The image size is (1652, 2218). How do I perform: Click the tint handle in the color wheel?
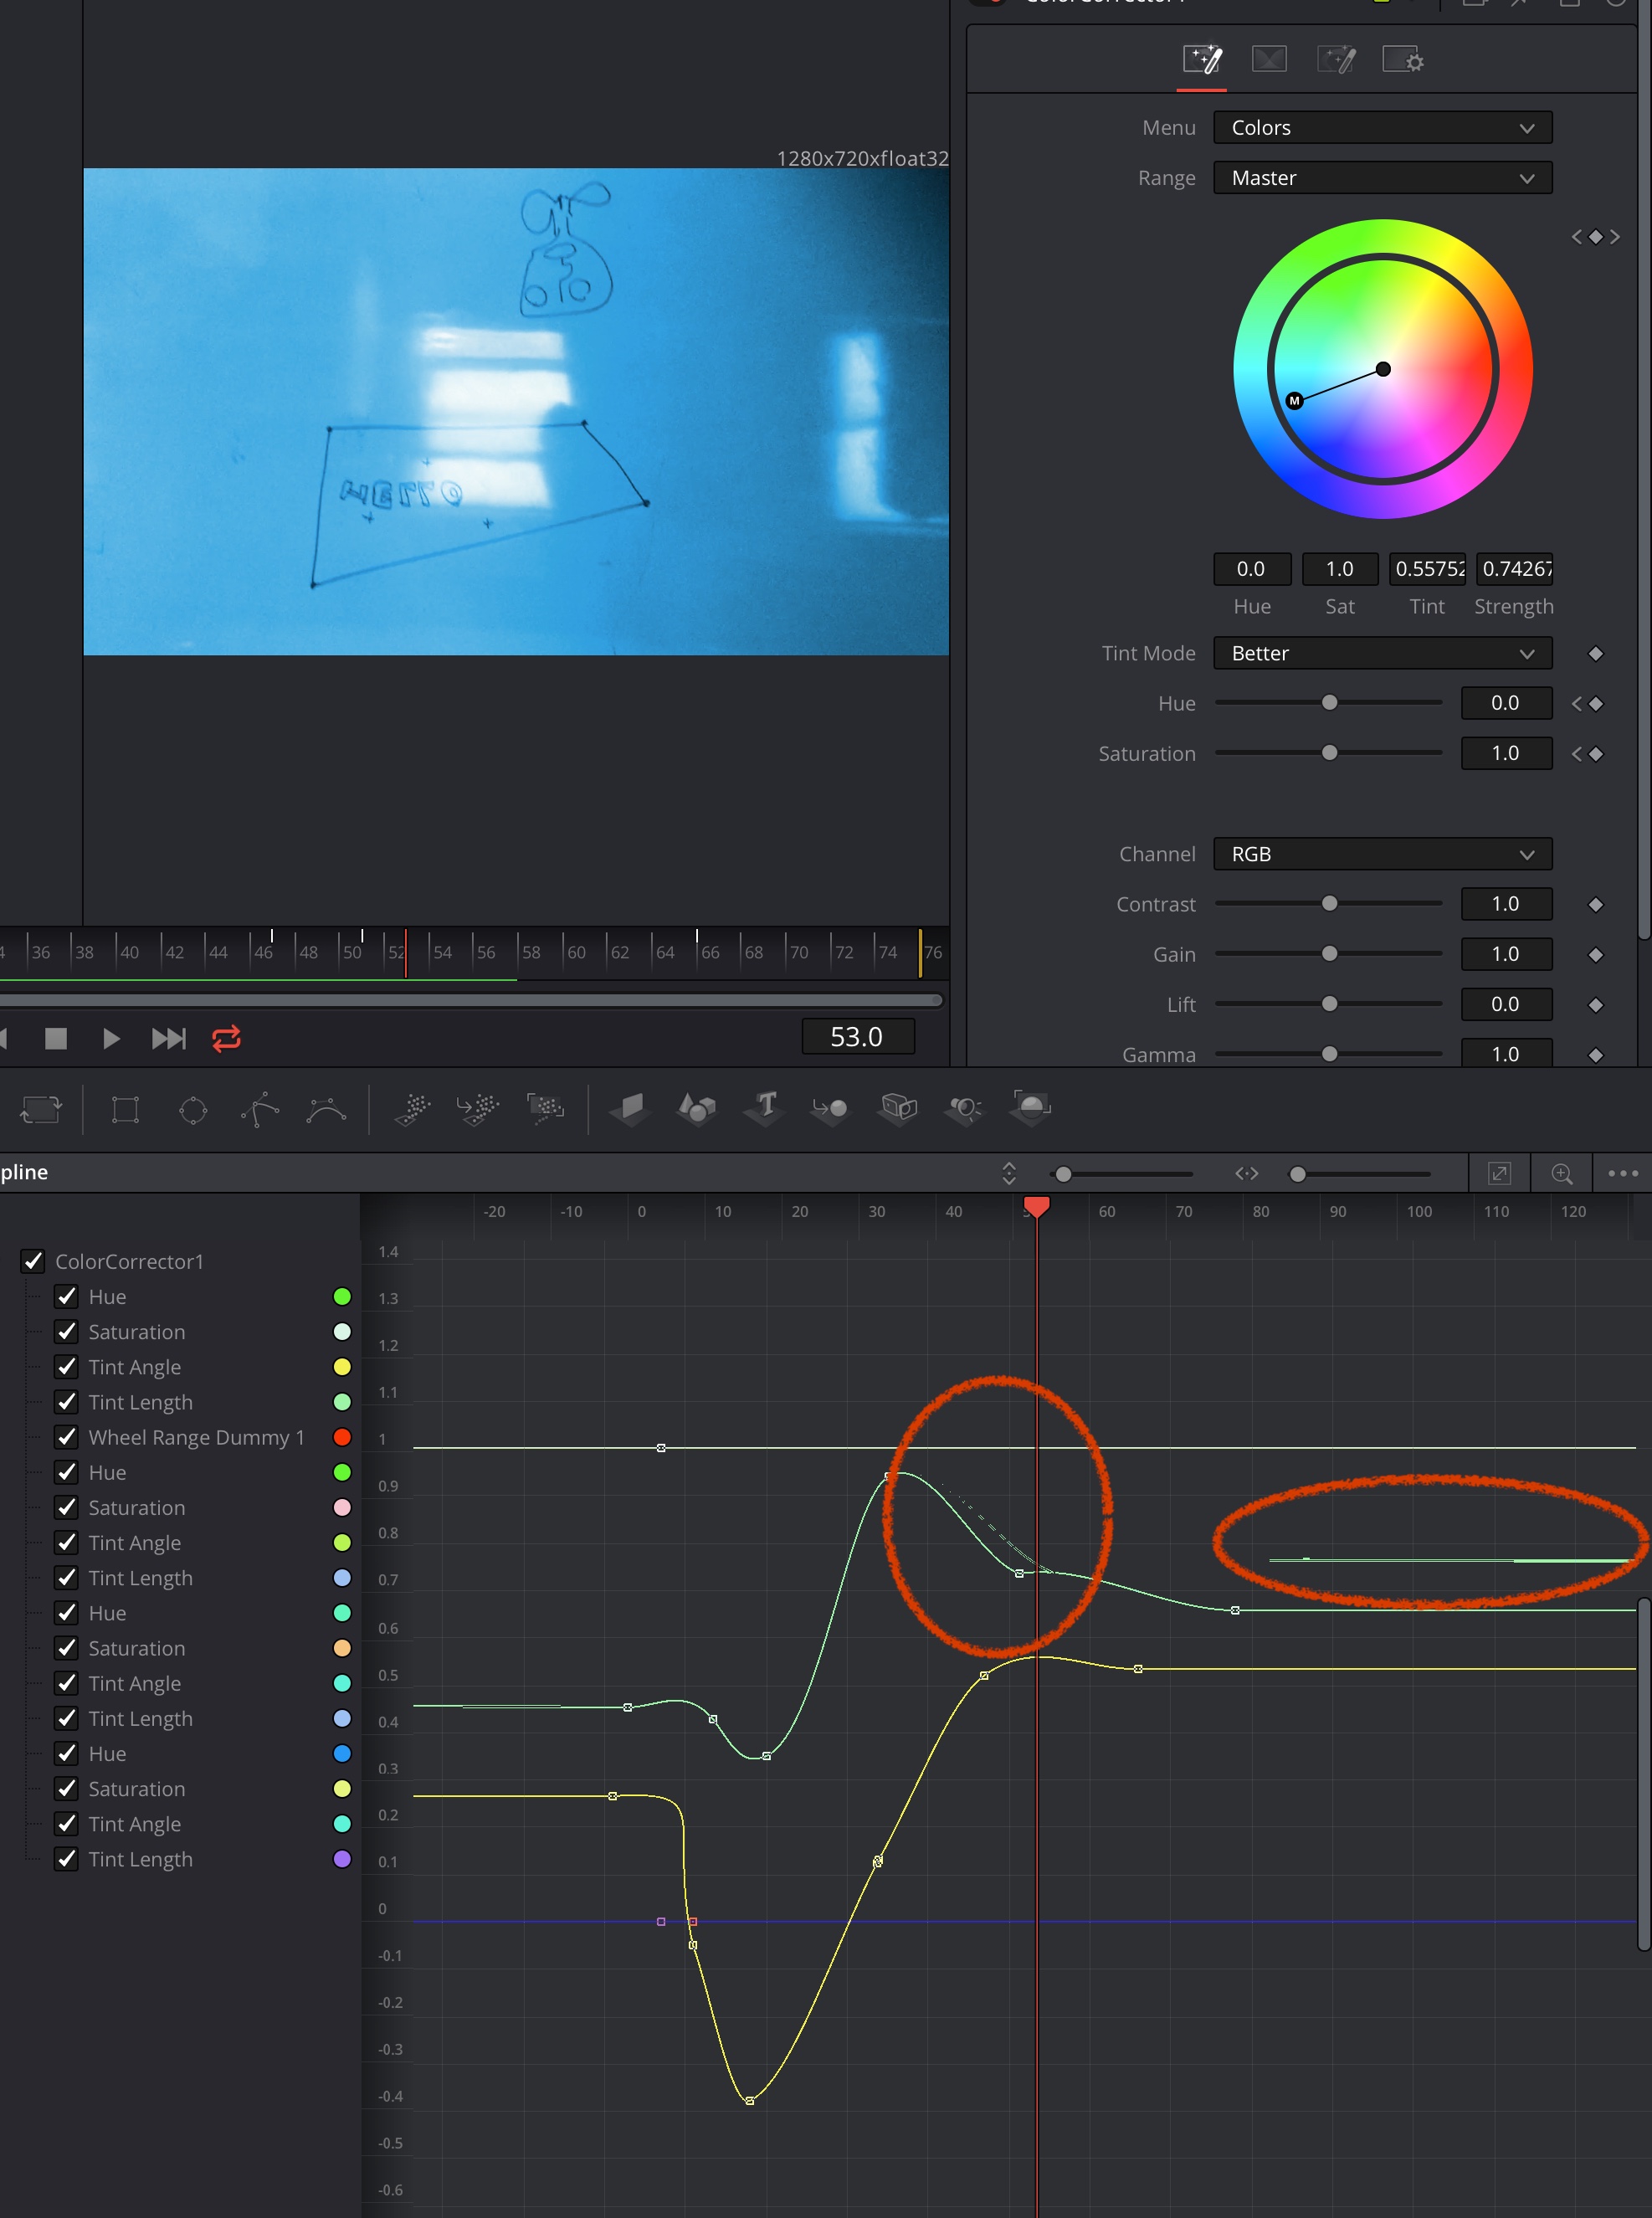coord(1294,401)
